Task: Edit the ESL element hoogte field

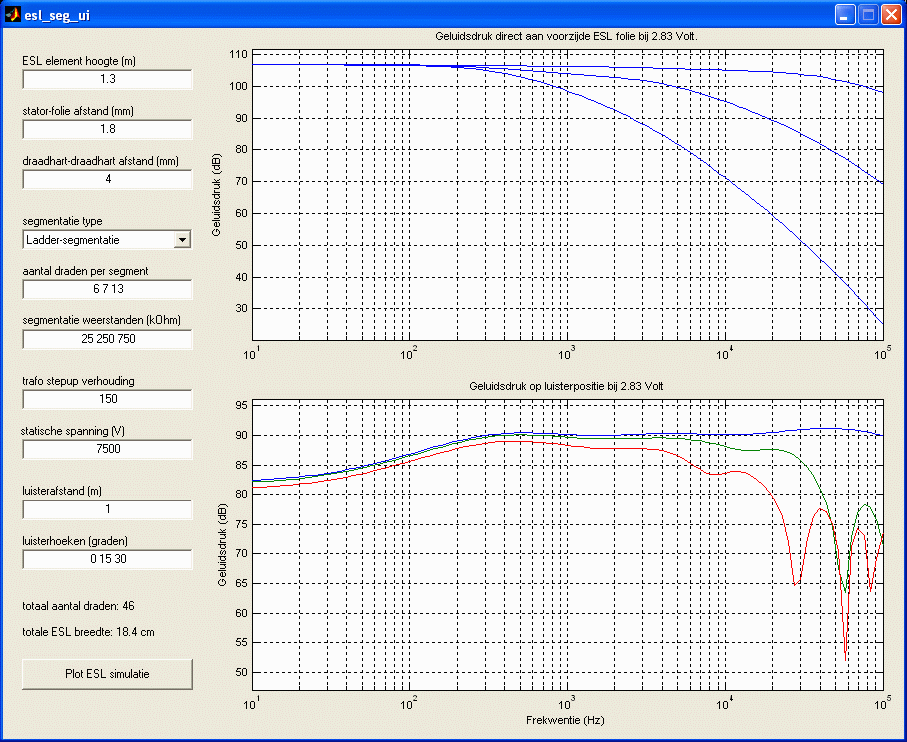Action: point(107,79)
